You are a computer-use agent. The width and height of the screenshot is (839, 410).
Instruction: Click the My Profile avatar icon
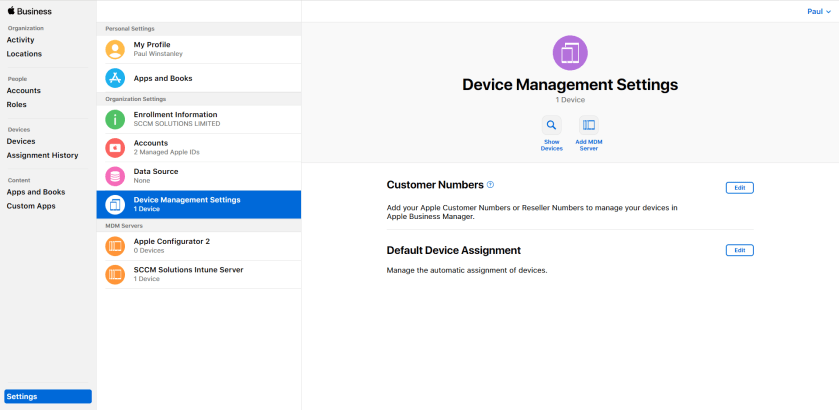point(115,49)
